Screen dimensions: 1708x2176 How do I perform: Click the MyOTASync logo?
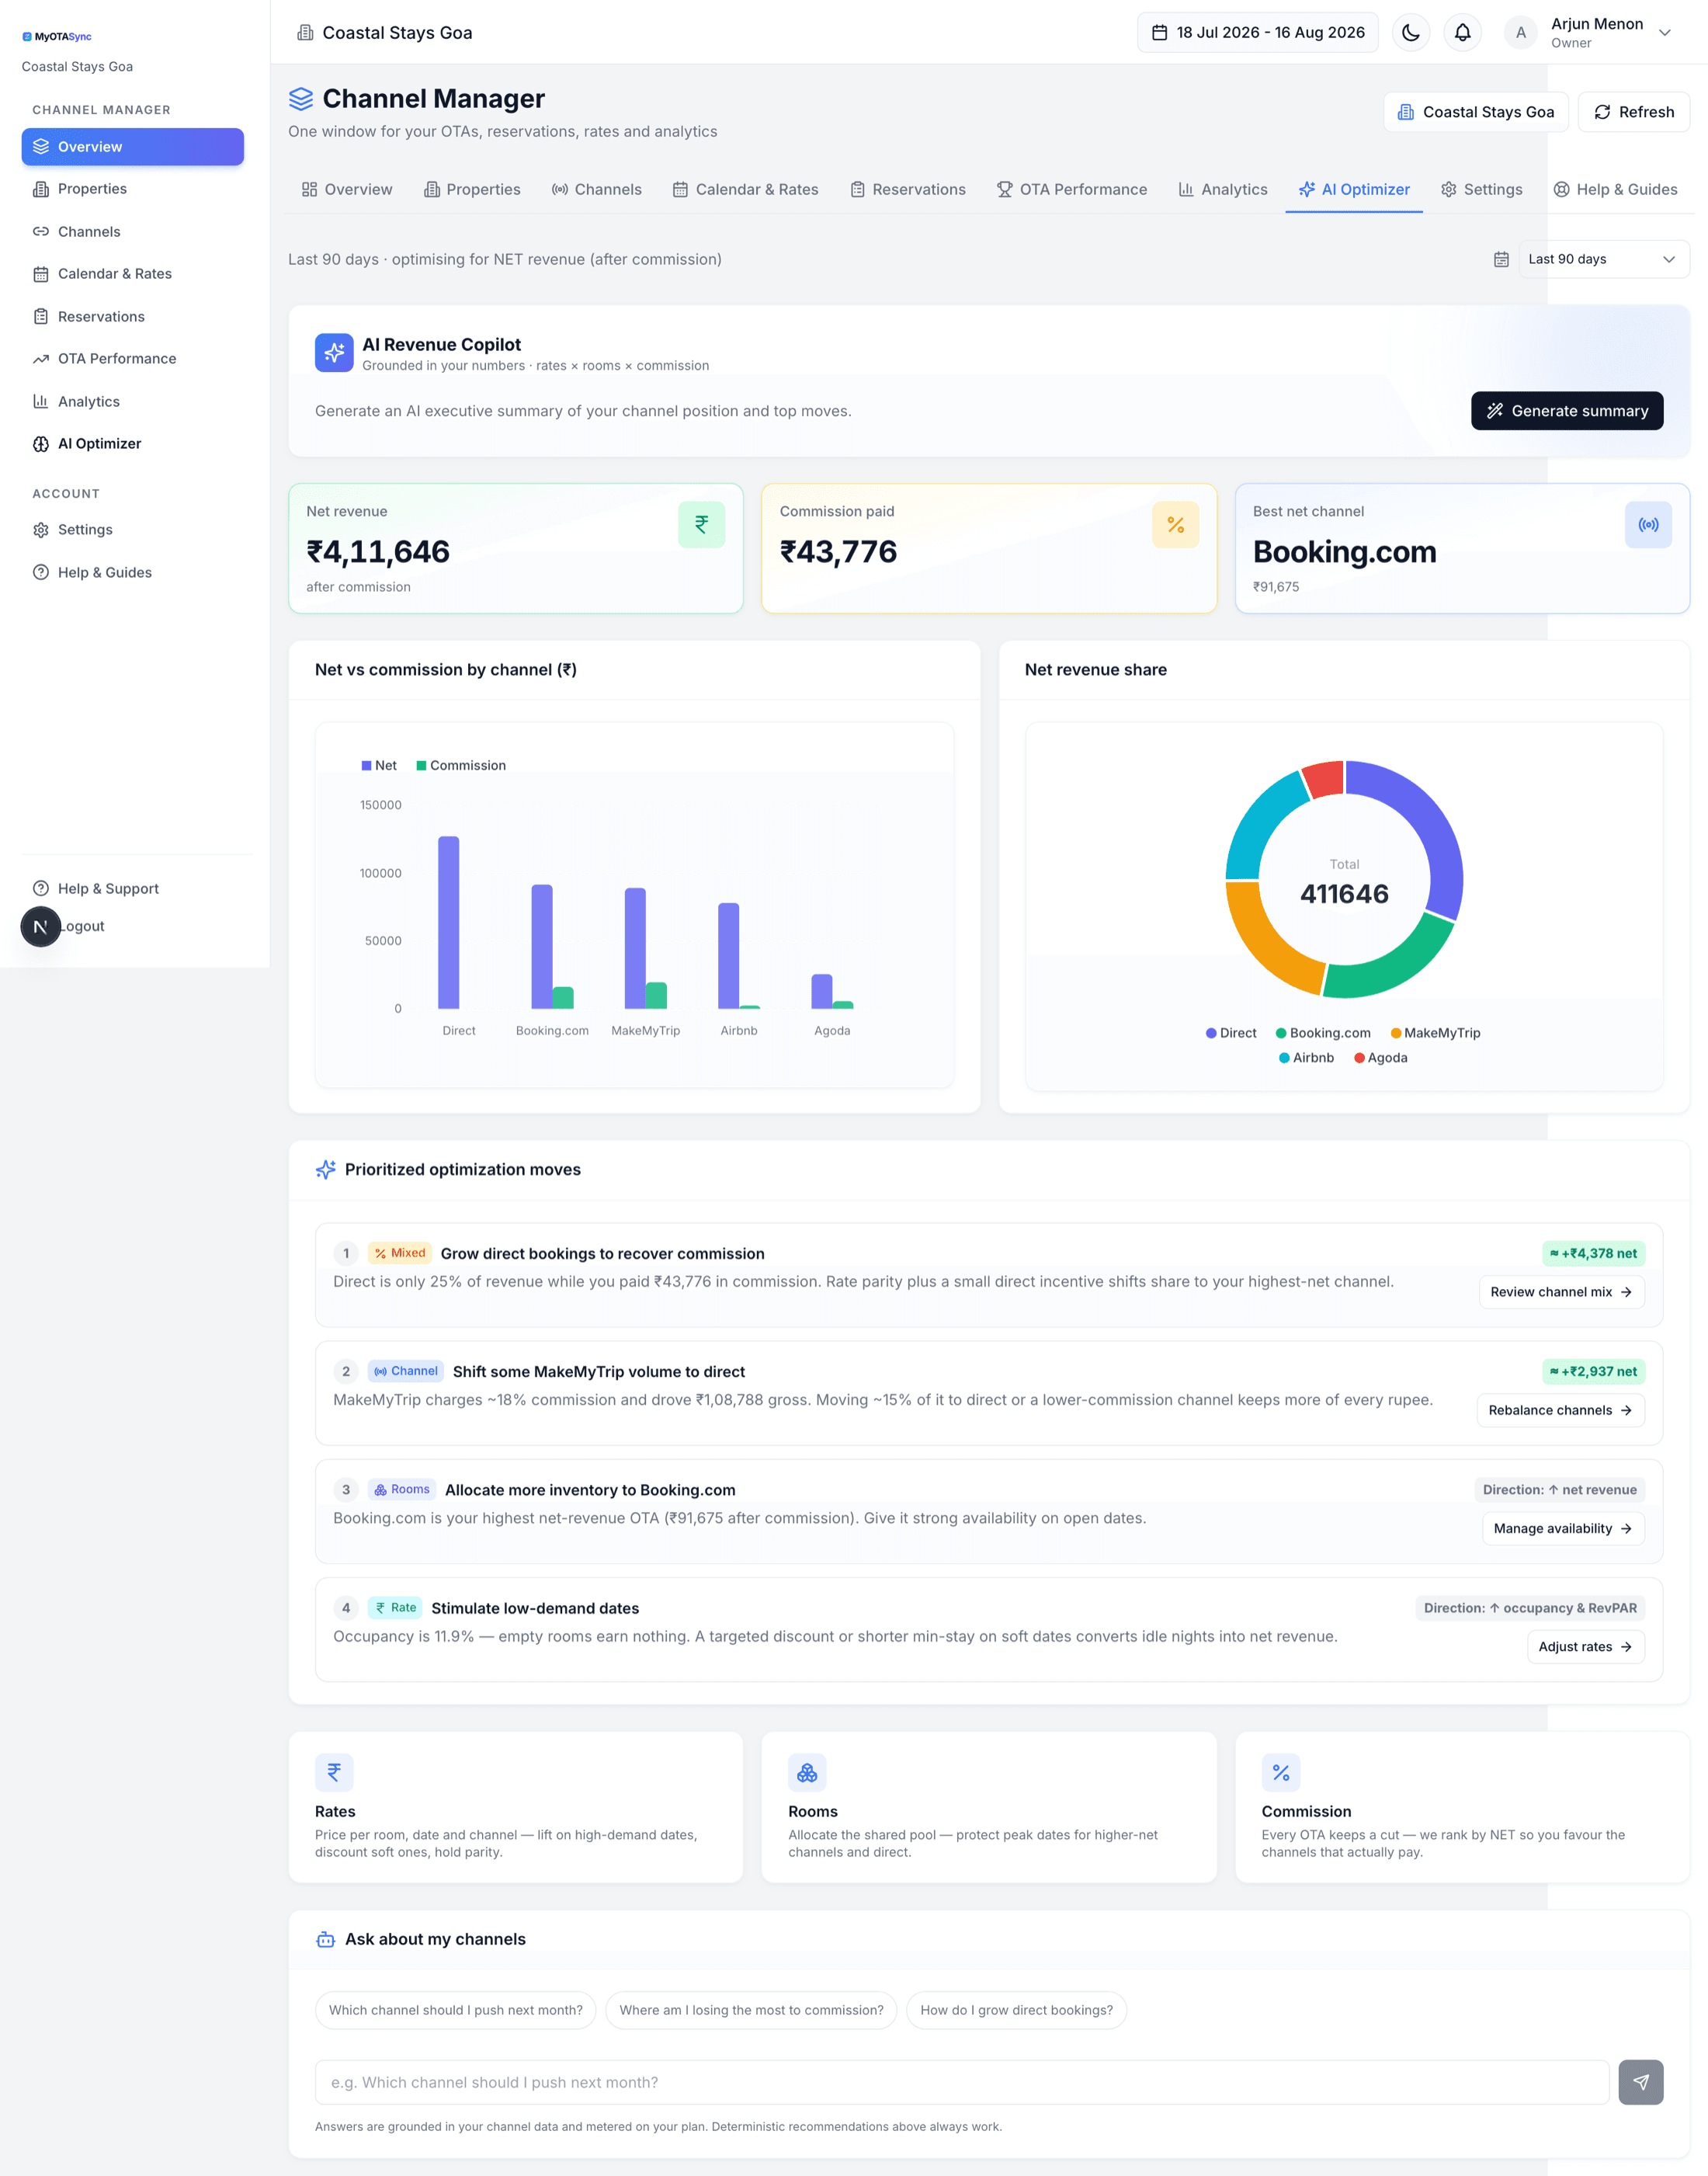coord(57,36)
